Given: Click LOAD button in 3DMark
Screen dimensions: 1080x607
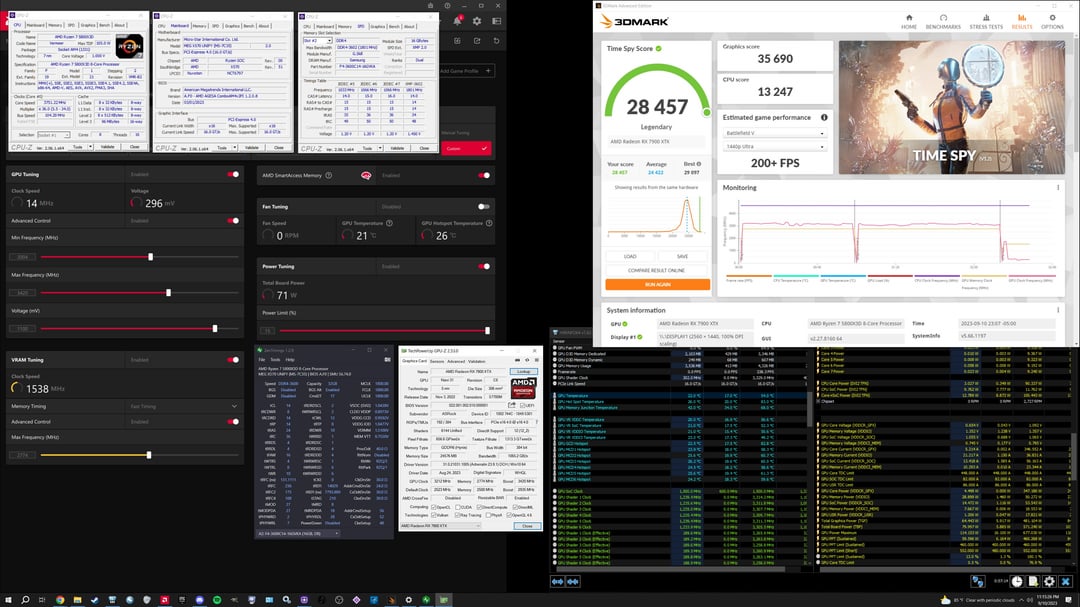Looking at the screenshot, I should click(x=630, y=256).
